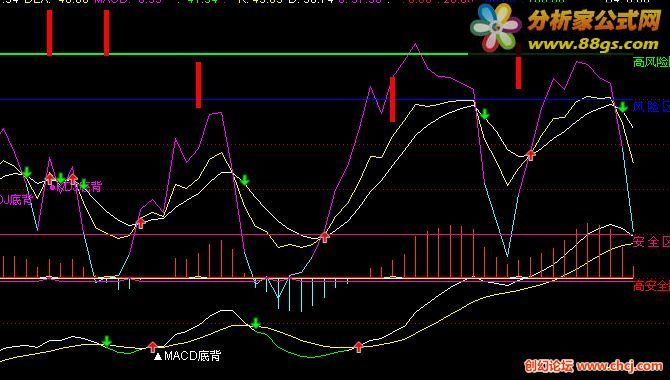Click the white triangle marker before MACD底背
Viewport: 670px width, 380px height.
point(158,356)
